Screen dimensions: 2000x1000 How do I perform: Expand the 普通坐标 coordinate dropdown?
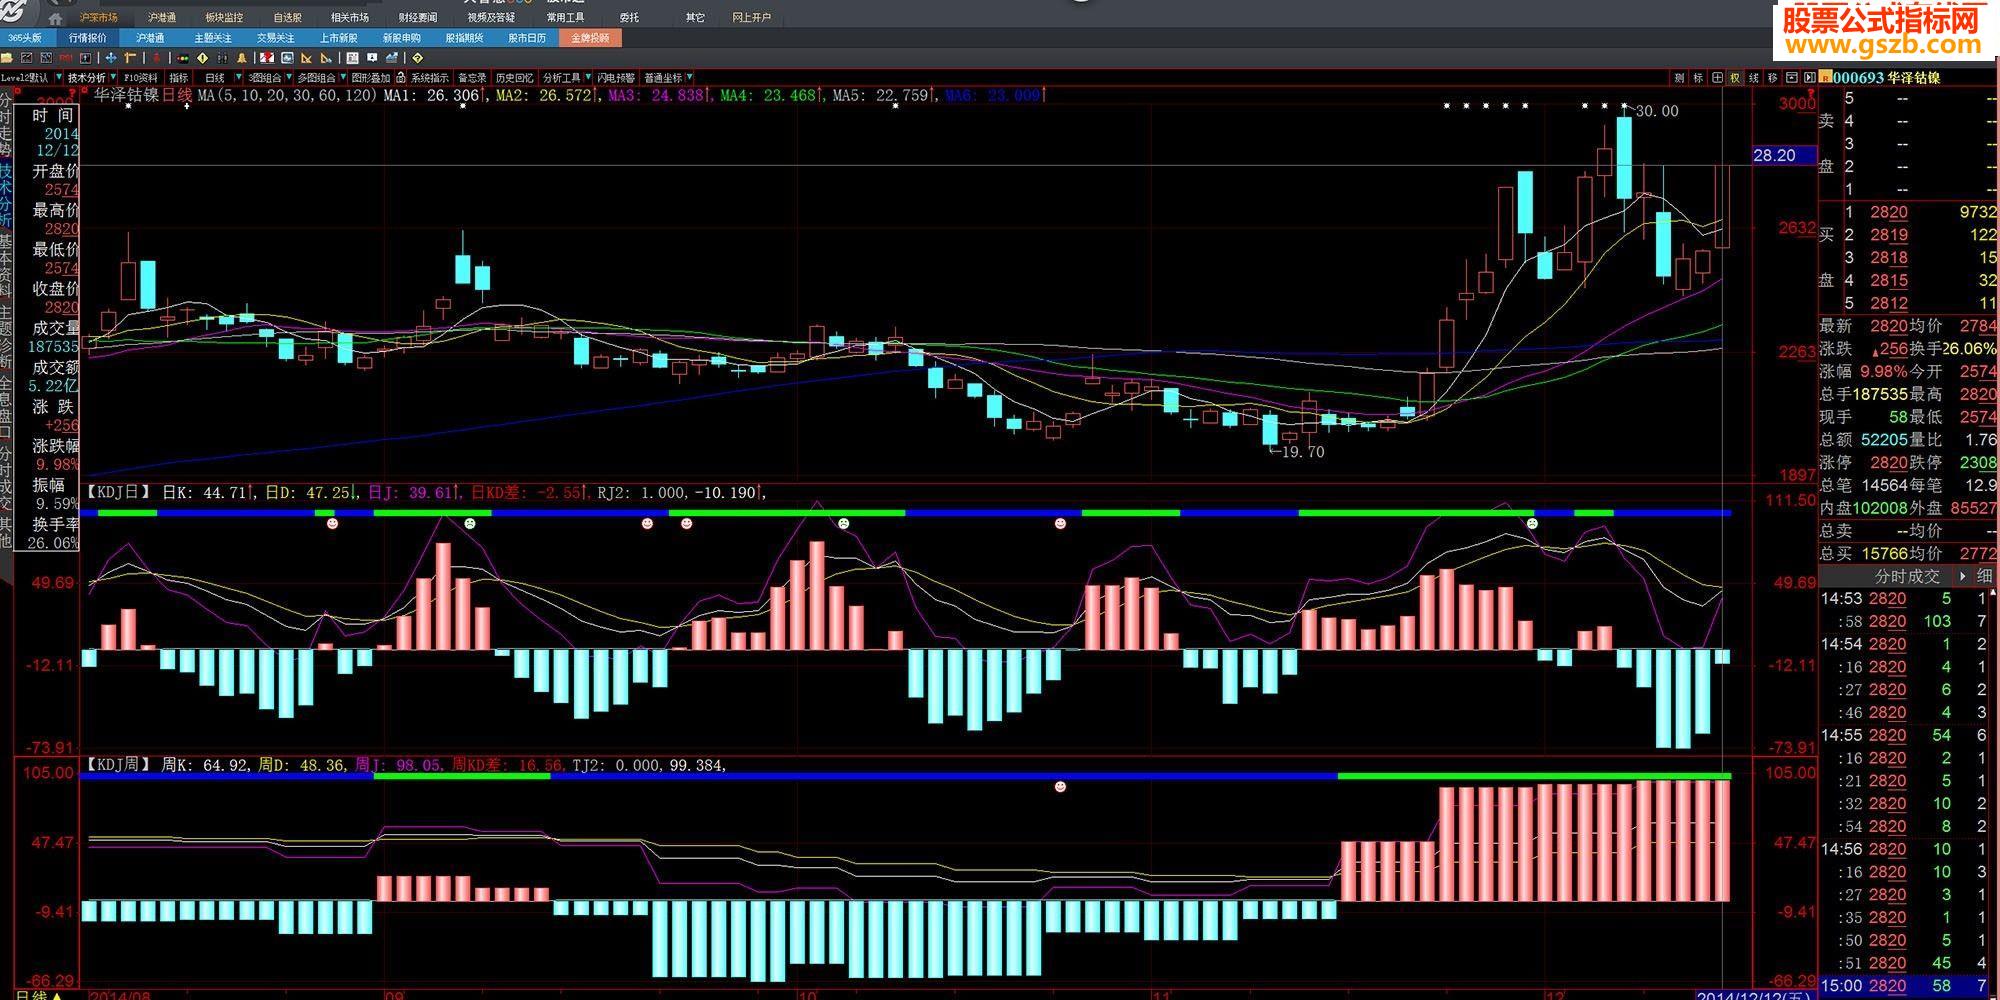tap(690, 77)
